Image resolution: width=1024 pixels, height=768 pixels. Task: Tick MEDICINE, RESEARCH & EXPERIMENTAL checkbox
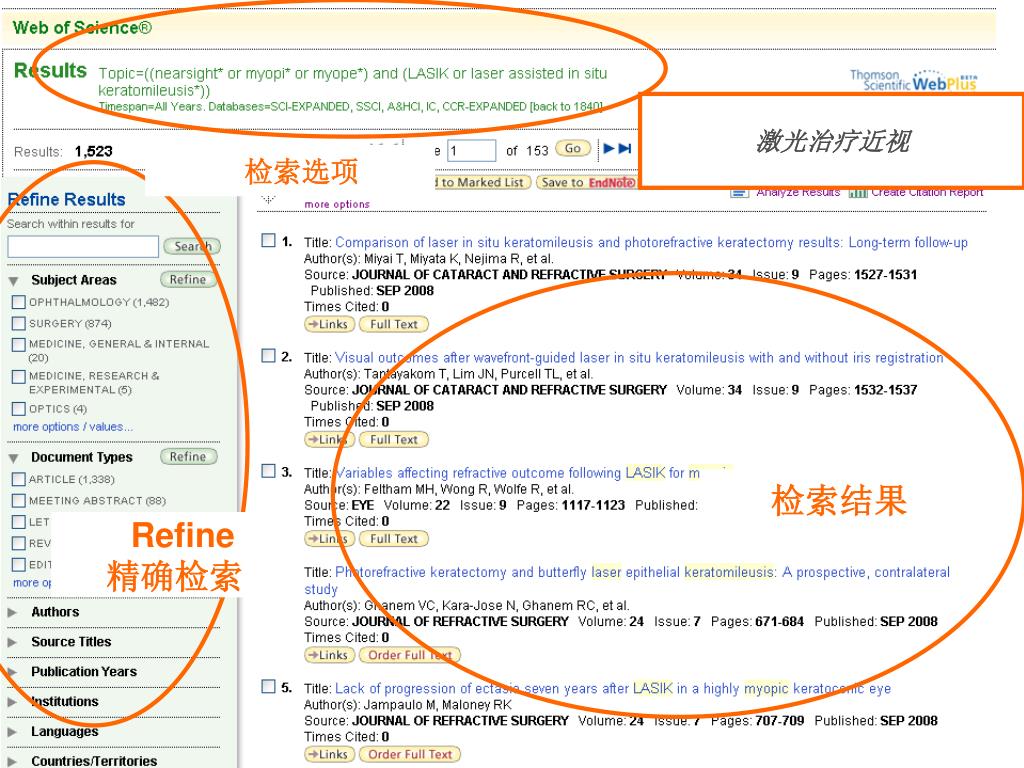(19, 376)
